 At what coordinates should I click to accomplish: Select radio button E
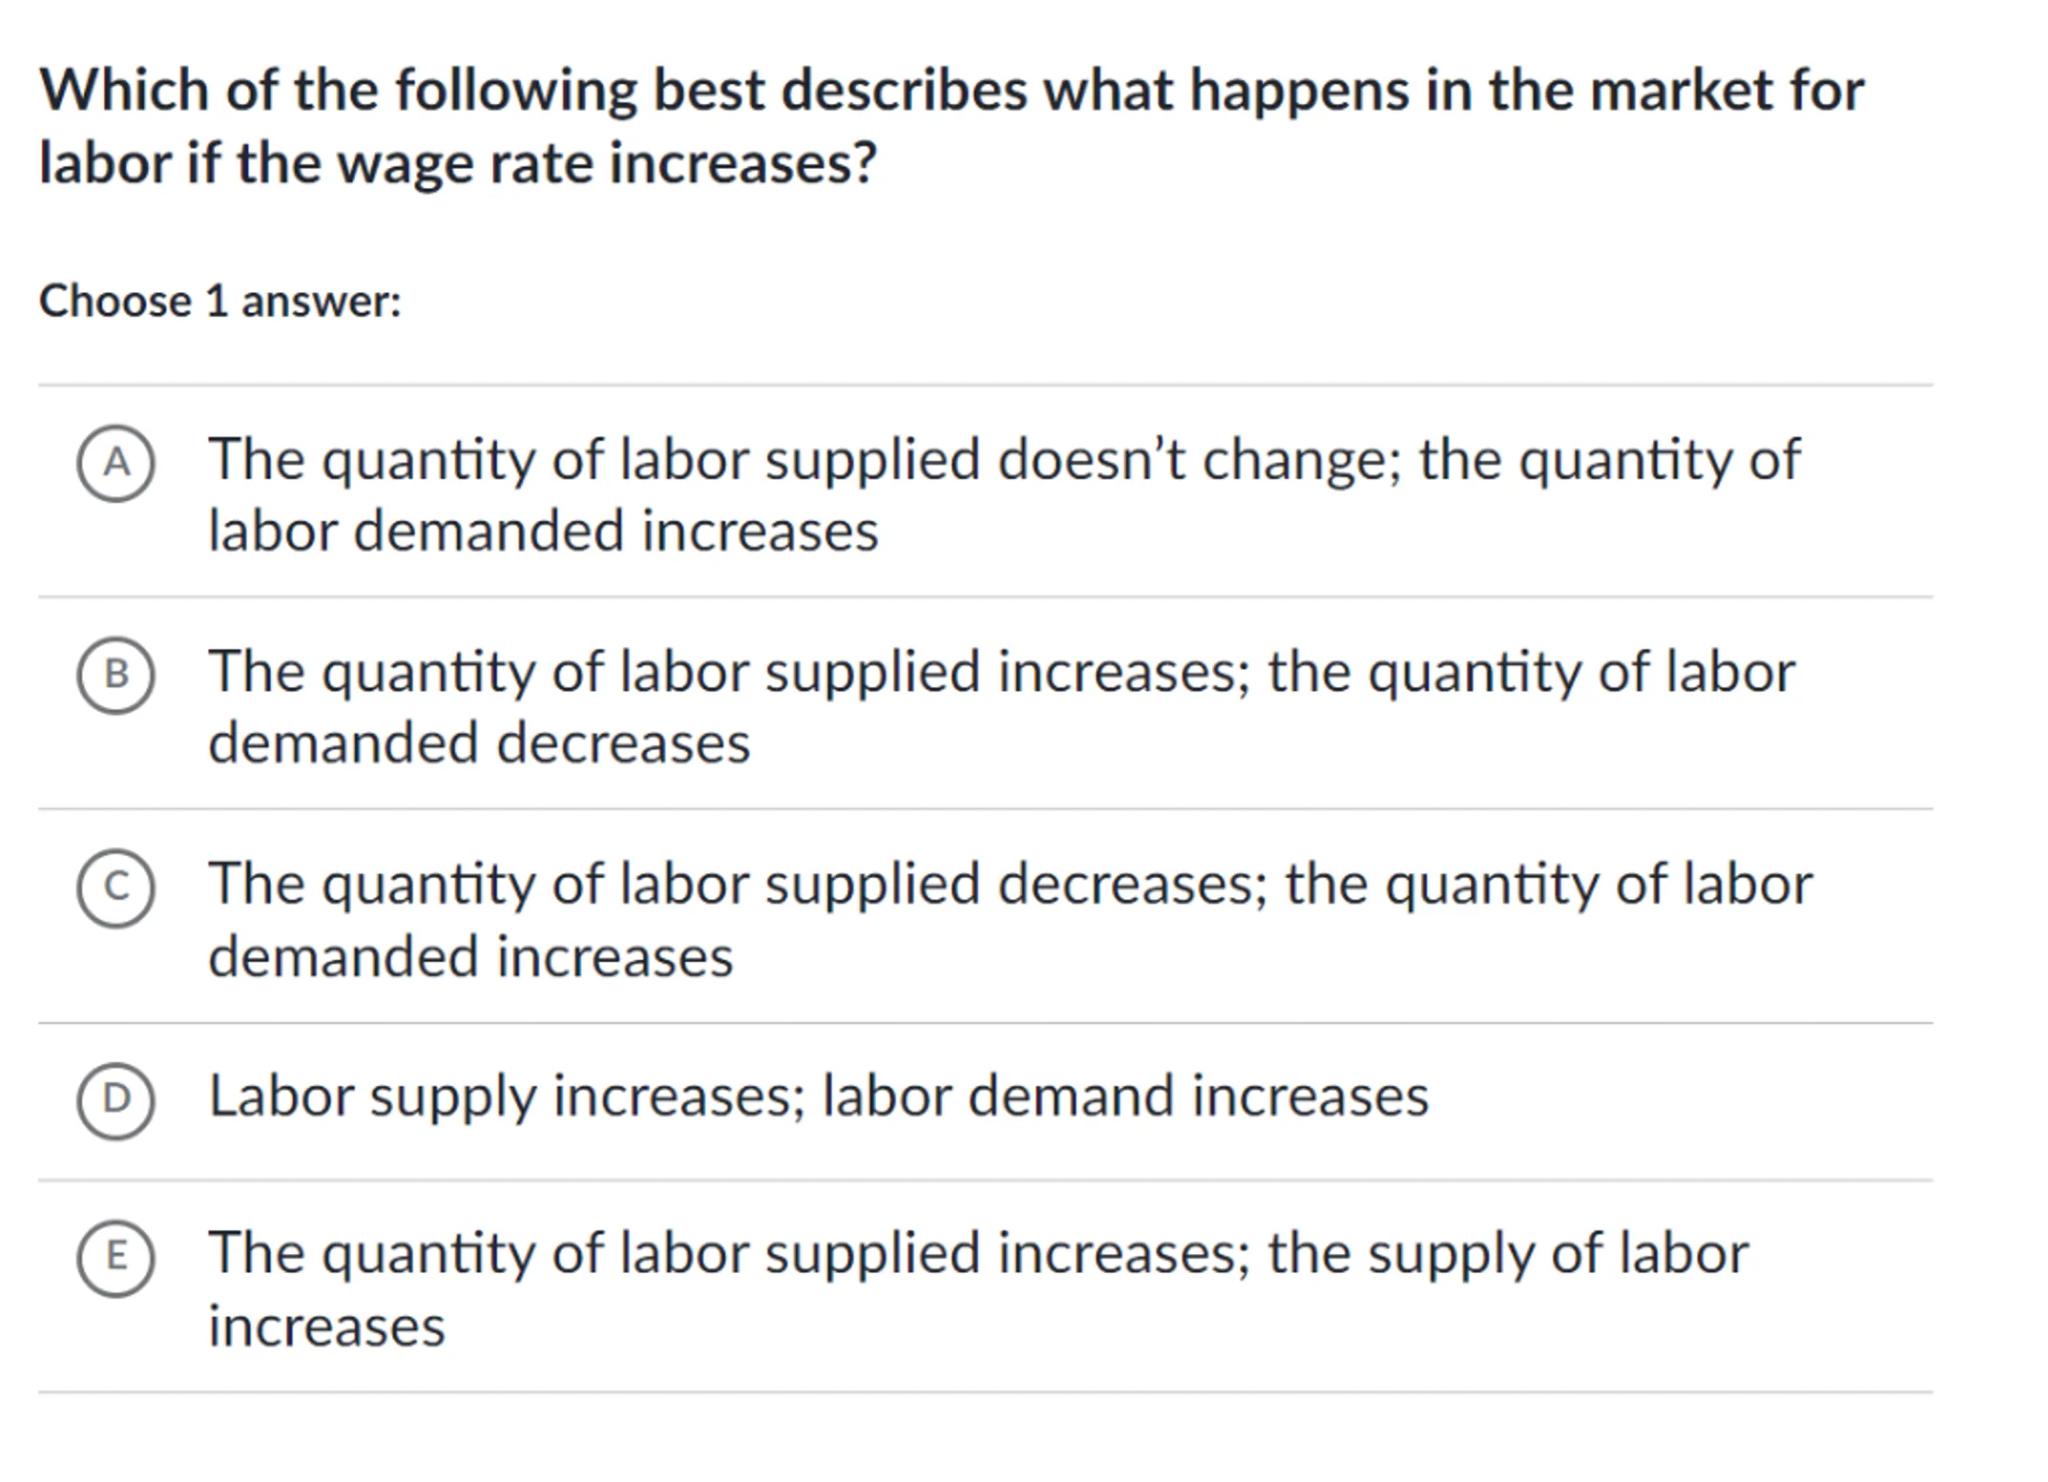point(116,1257)
